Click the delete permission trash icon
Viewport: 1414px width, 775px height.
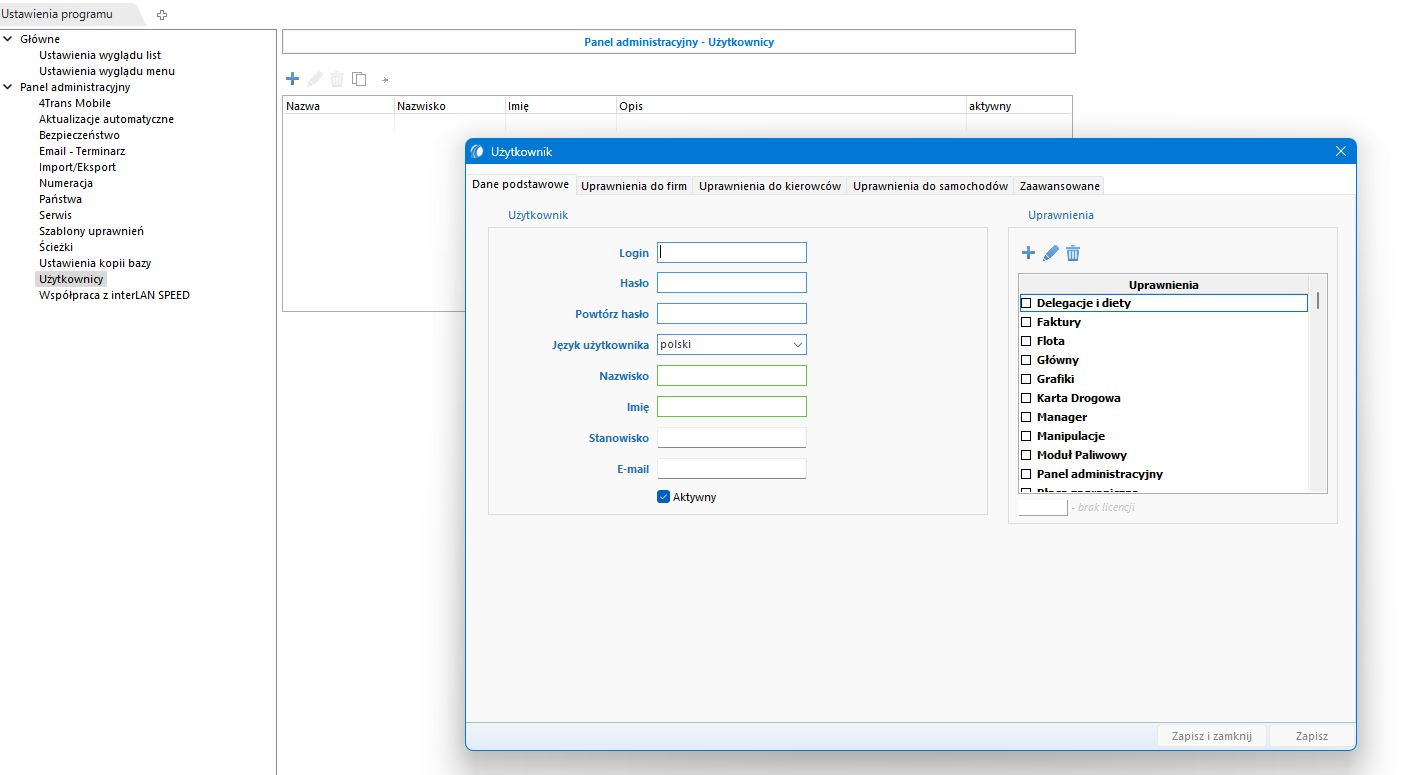[1073, 253]
